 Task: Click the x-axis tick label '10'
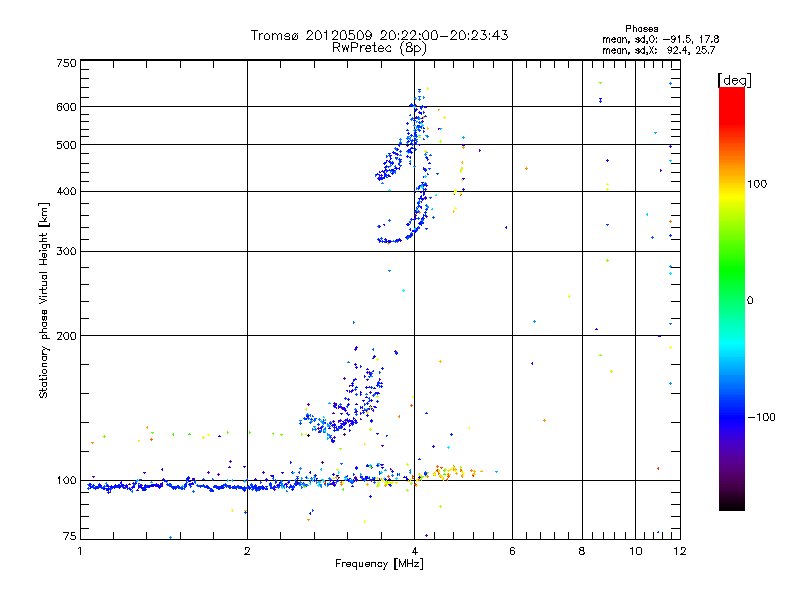click(636, 551)
